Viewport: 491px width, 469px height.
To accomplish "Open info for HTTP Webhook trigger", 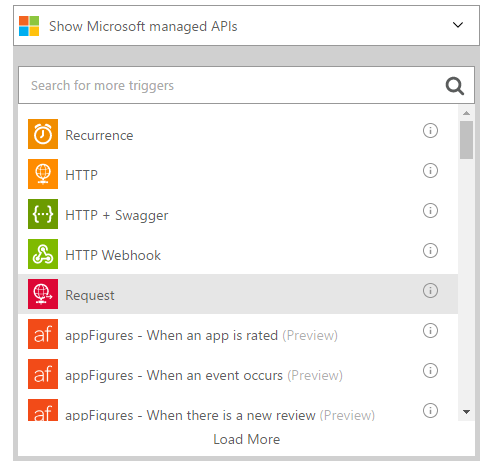I will tap(430, 250).
